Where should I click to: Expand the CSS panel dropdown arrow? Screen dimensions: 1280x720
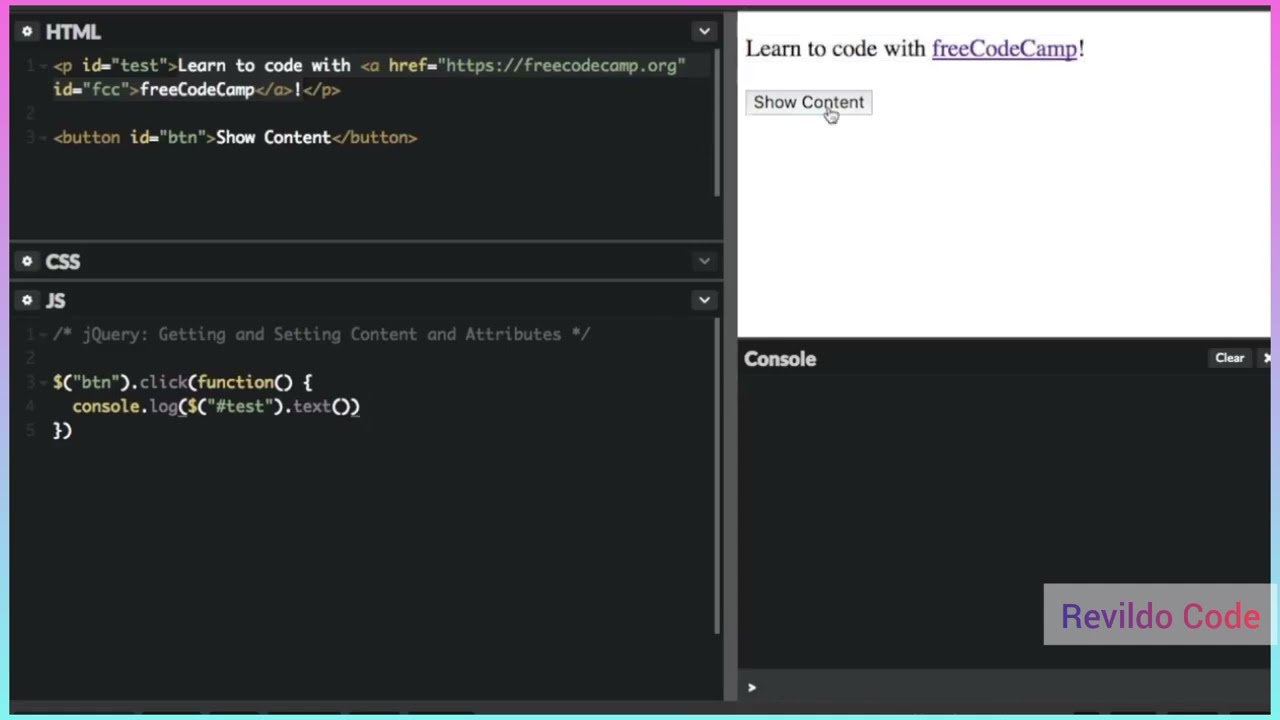(704, 261)
